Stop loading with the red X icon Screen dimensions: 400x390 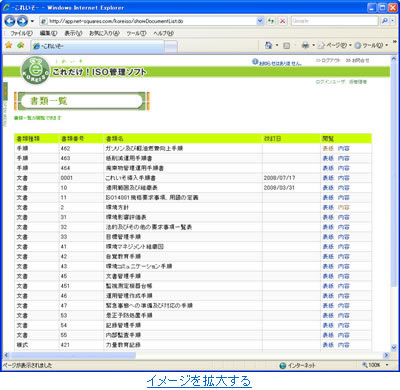point(283,21)
